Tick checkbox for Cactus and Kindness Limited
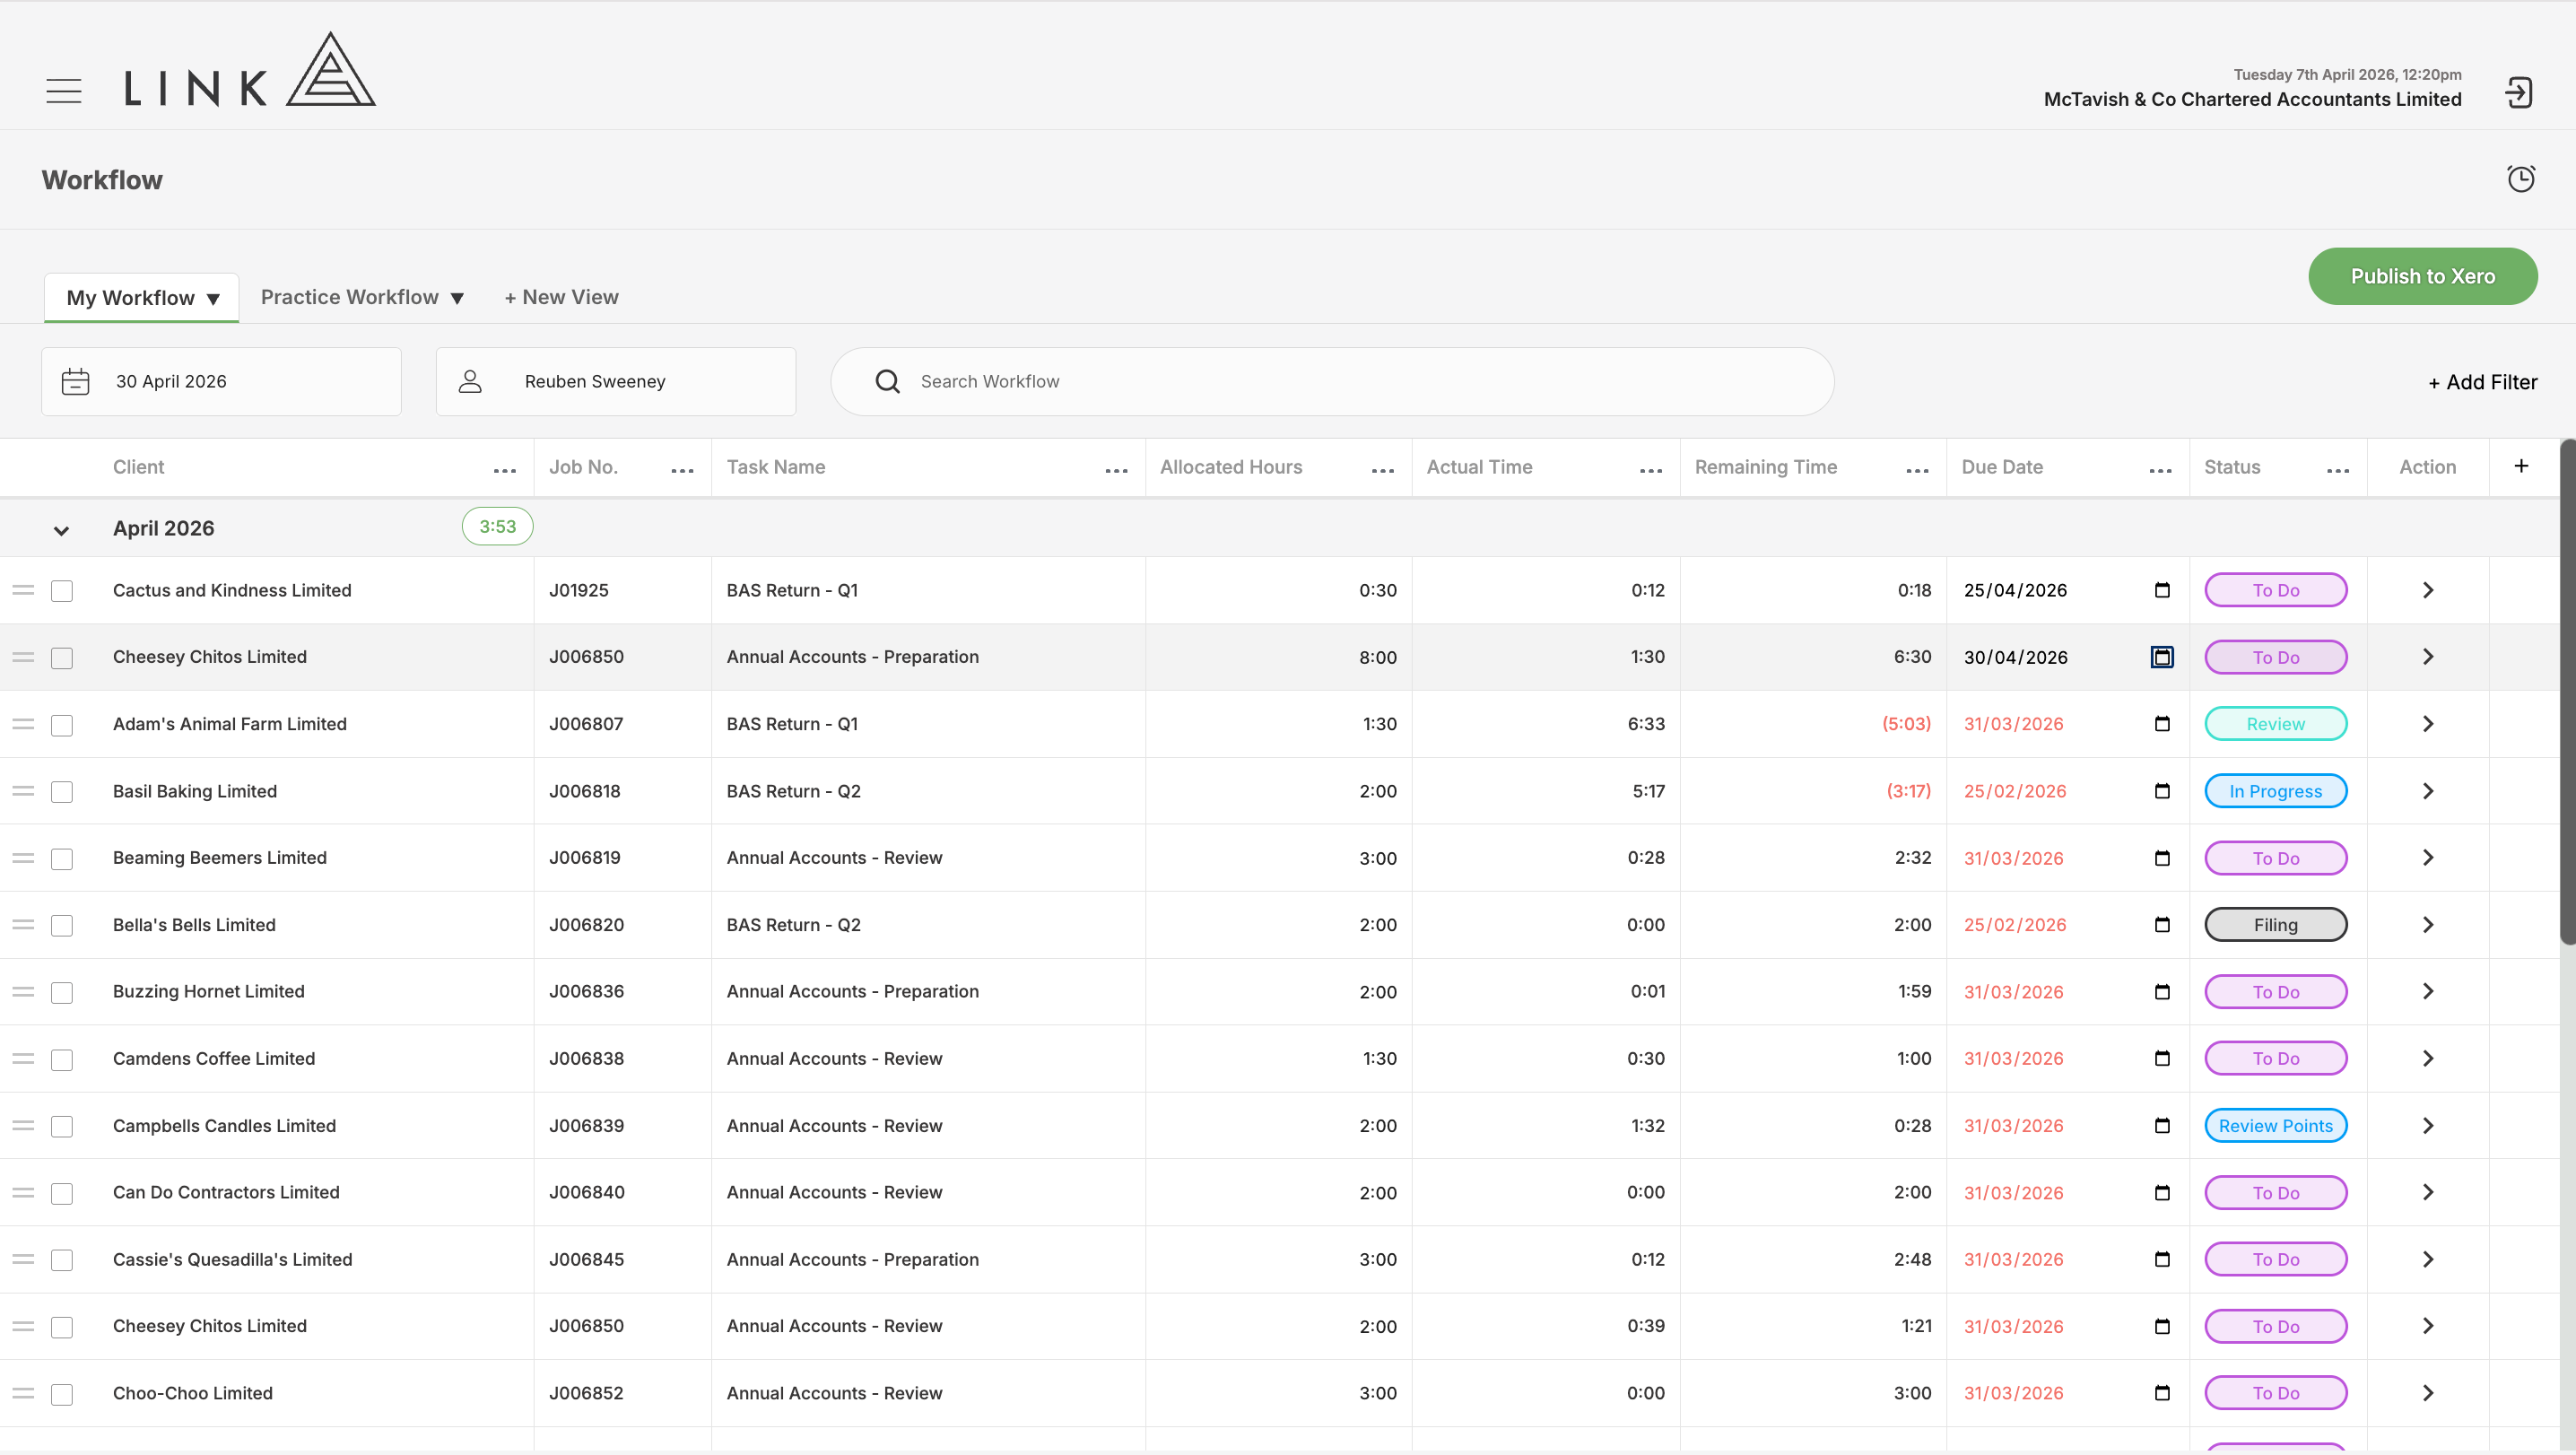This screenshot has width=2576, height=1455. click(62, 591)
